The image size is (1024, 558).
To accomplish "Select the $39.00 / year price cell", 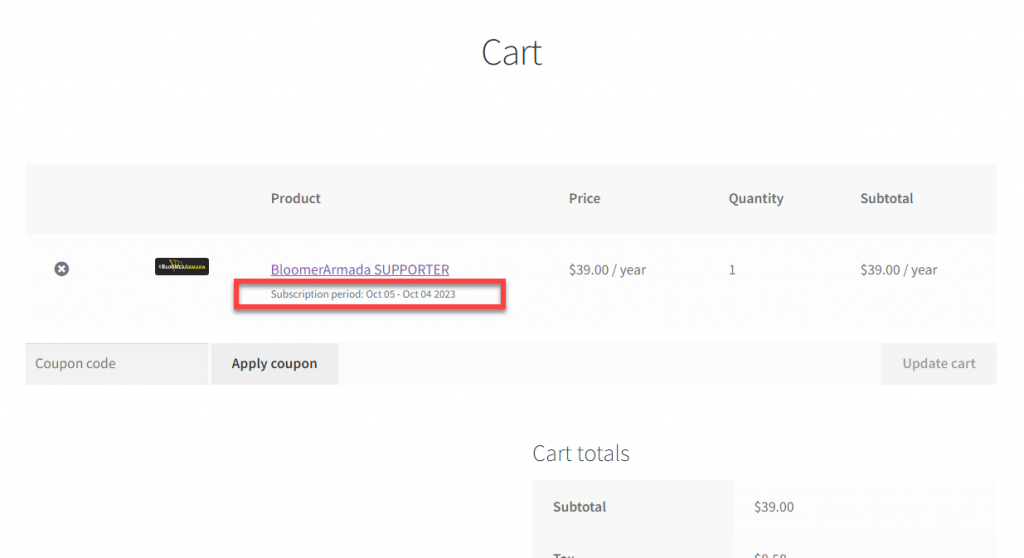I will click(x=607, y=269).
